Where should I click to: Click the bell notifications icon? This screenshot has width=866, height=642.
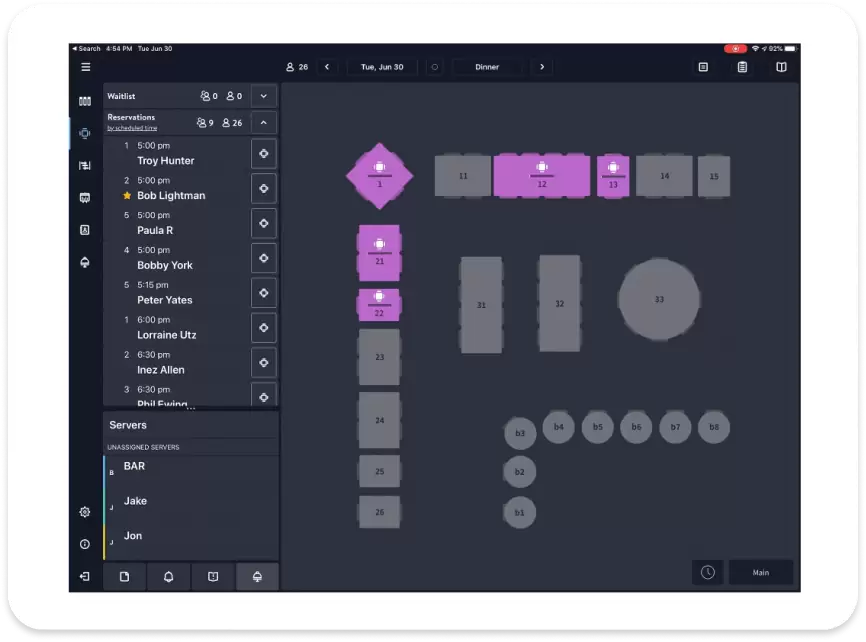click(168, 577)
